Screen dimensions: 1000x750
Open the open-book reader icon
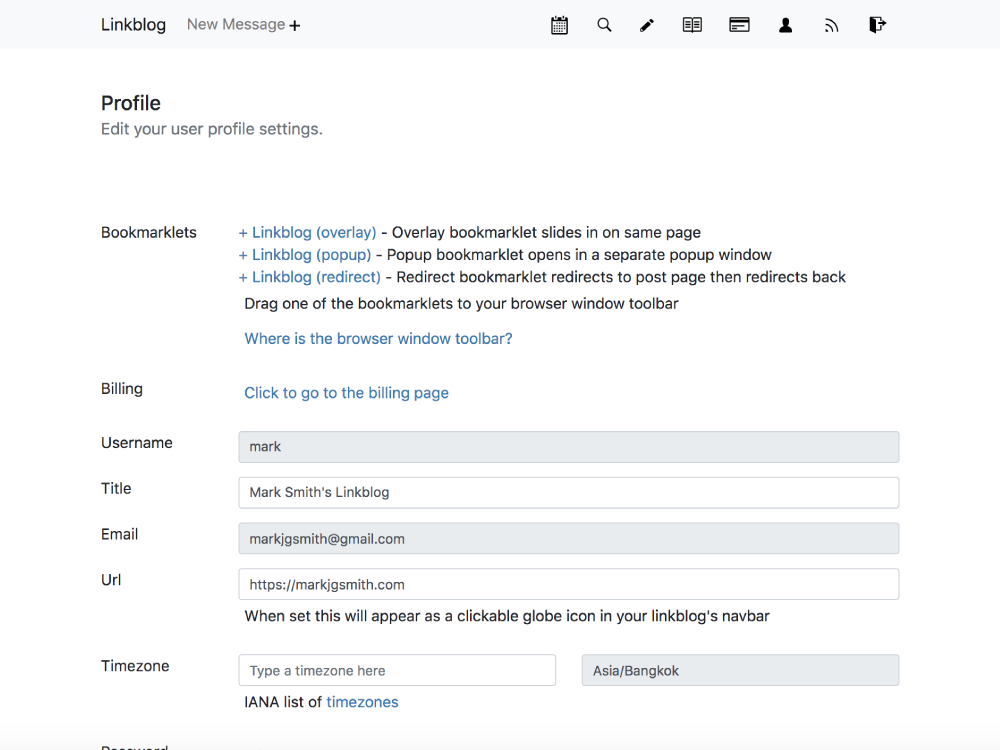click(692, 26)
